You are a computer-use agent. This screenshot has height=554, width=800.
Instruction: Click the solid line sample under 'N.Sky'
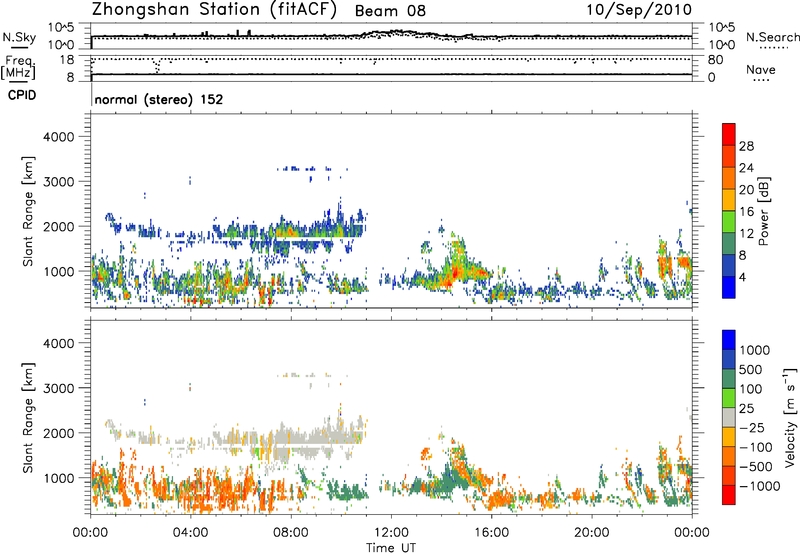(19, 47)
